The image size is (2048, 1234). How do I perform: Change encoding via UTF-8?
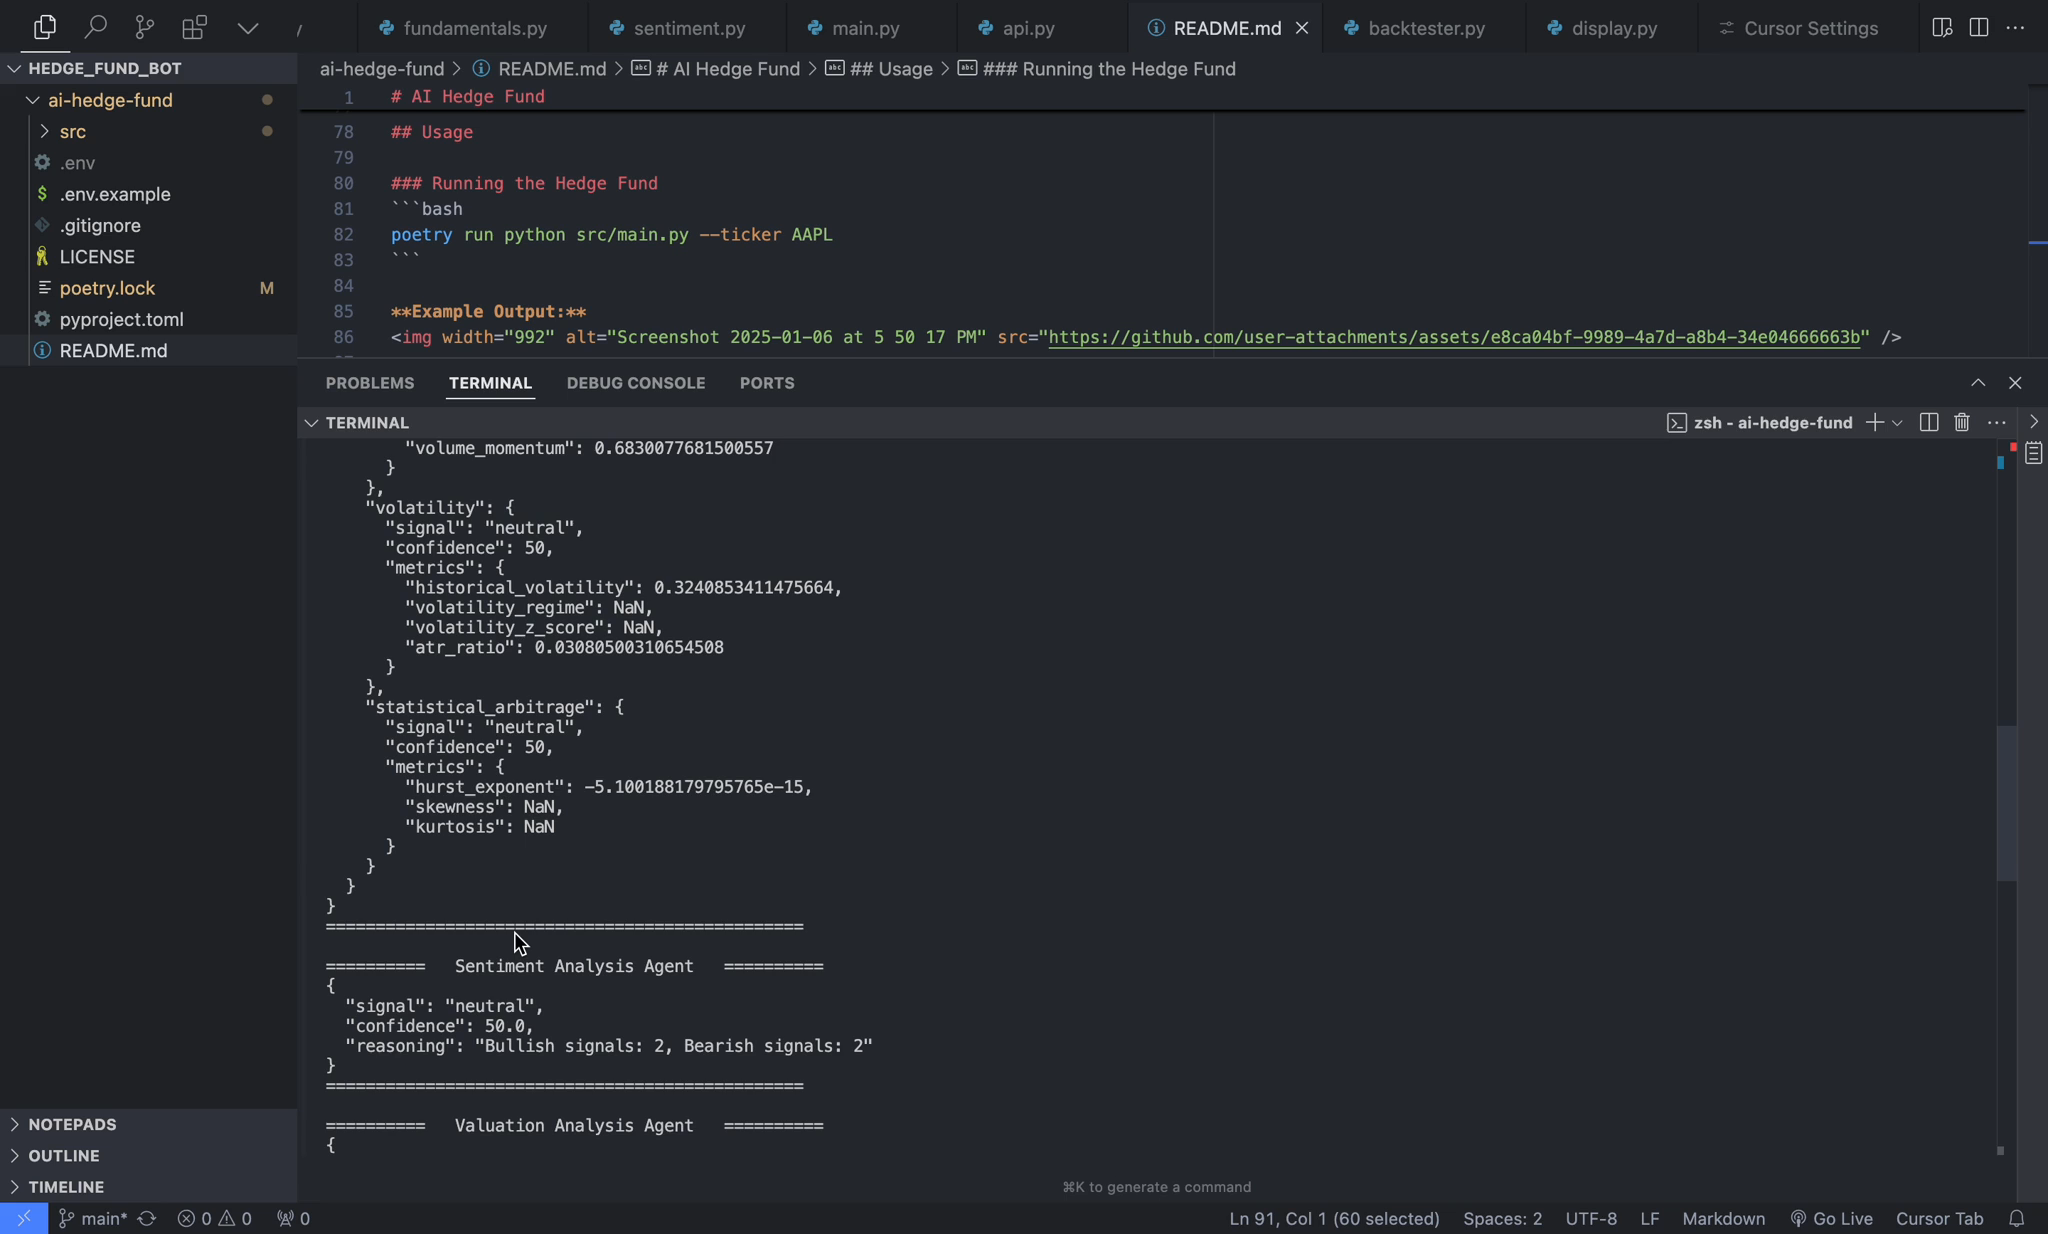(1591, 1218)
